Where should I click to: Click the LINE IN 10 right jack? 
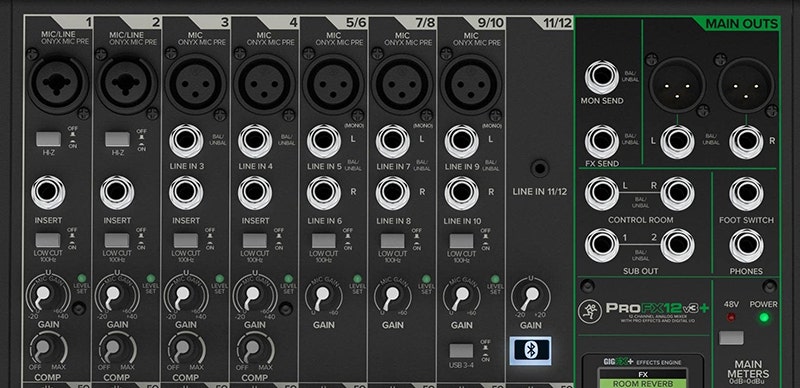[461, 193]
